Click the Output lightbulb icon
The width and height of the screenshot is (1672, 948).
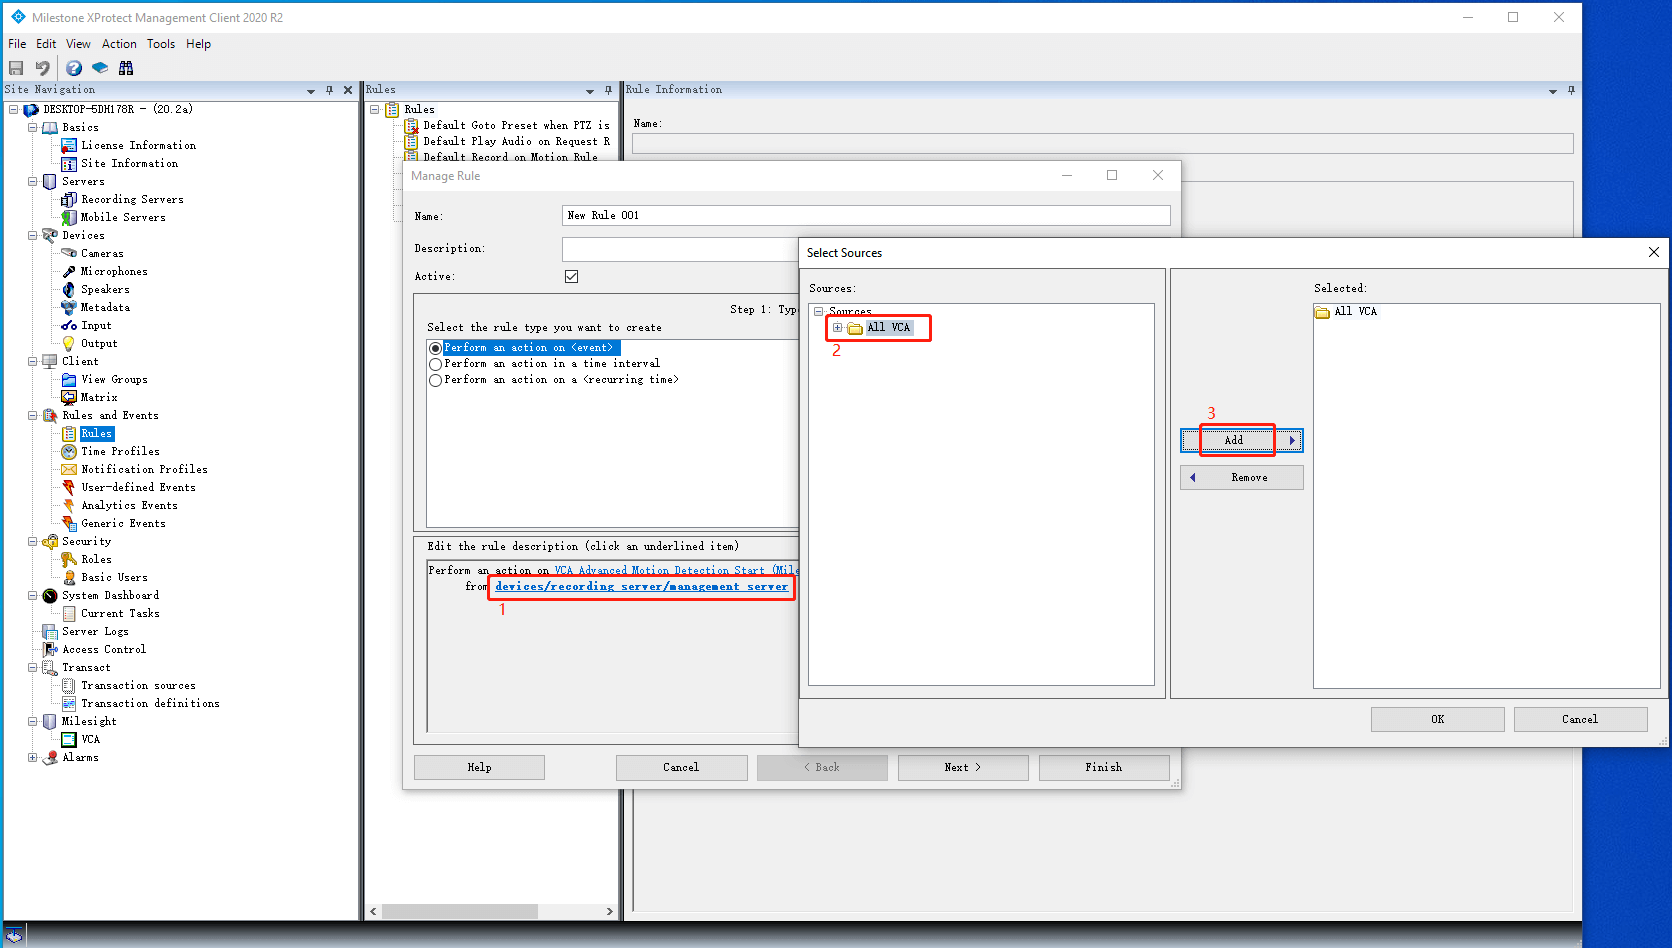pyautogui.click(x=69, y=343)
